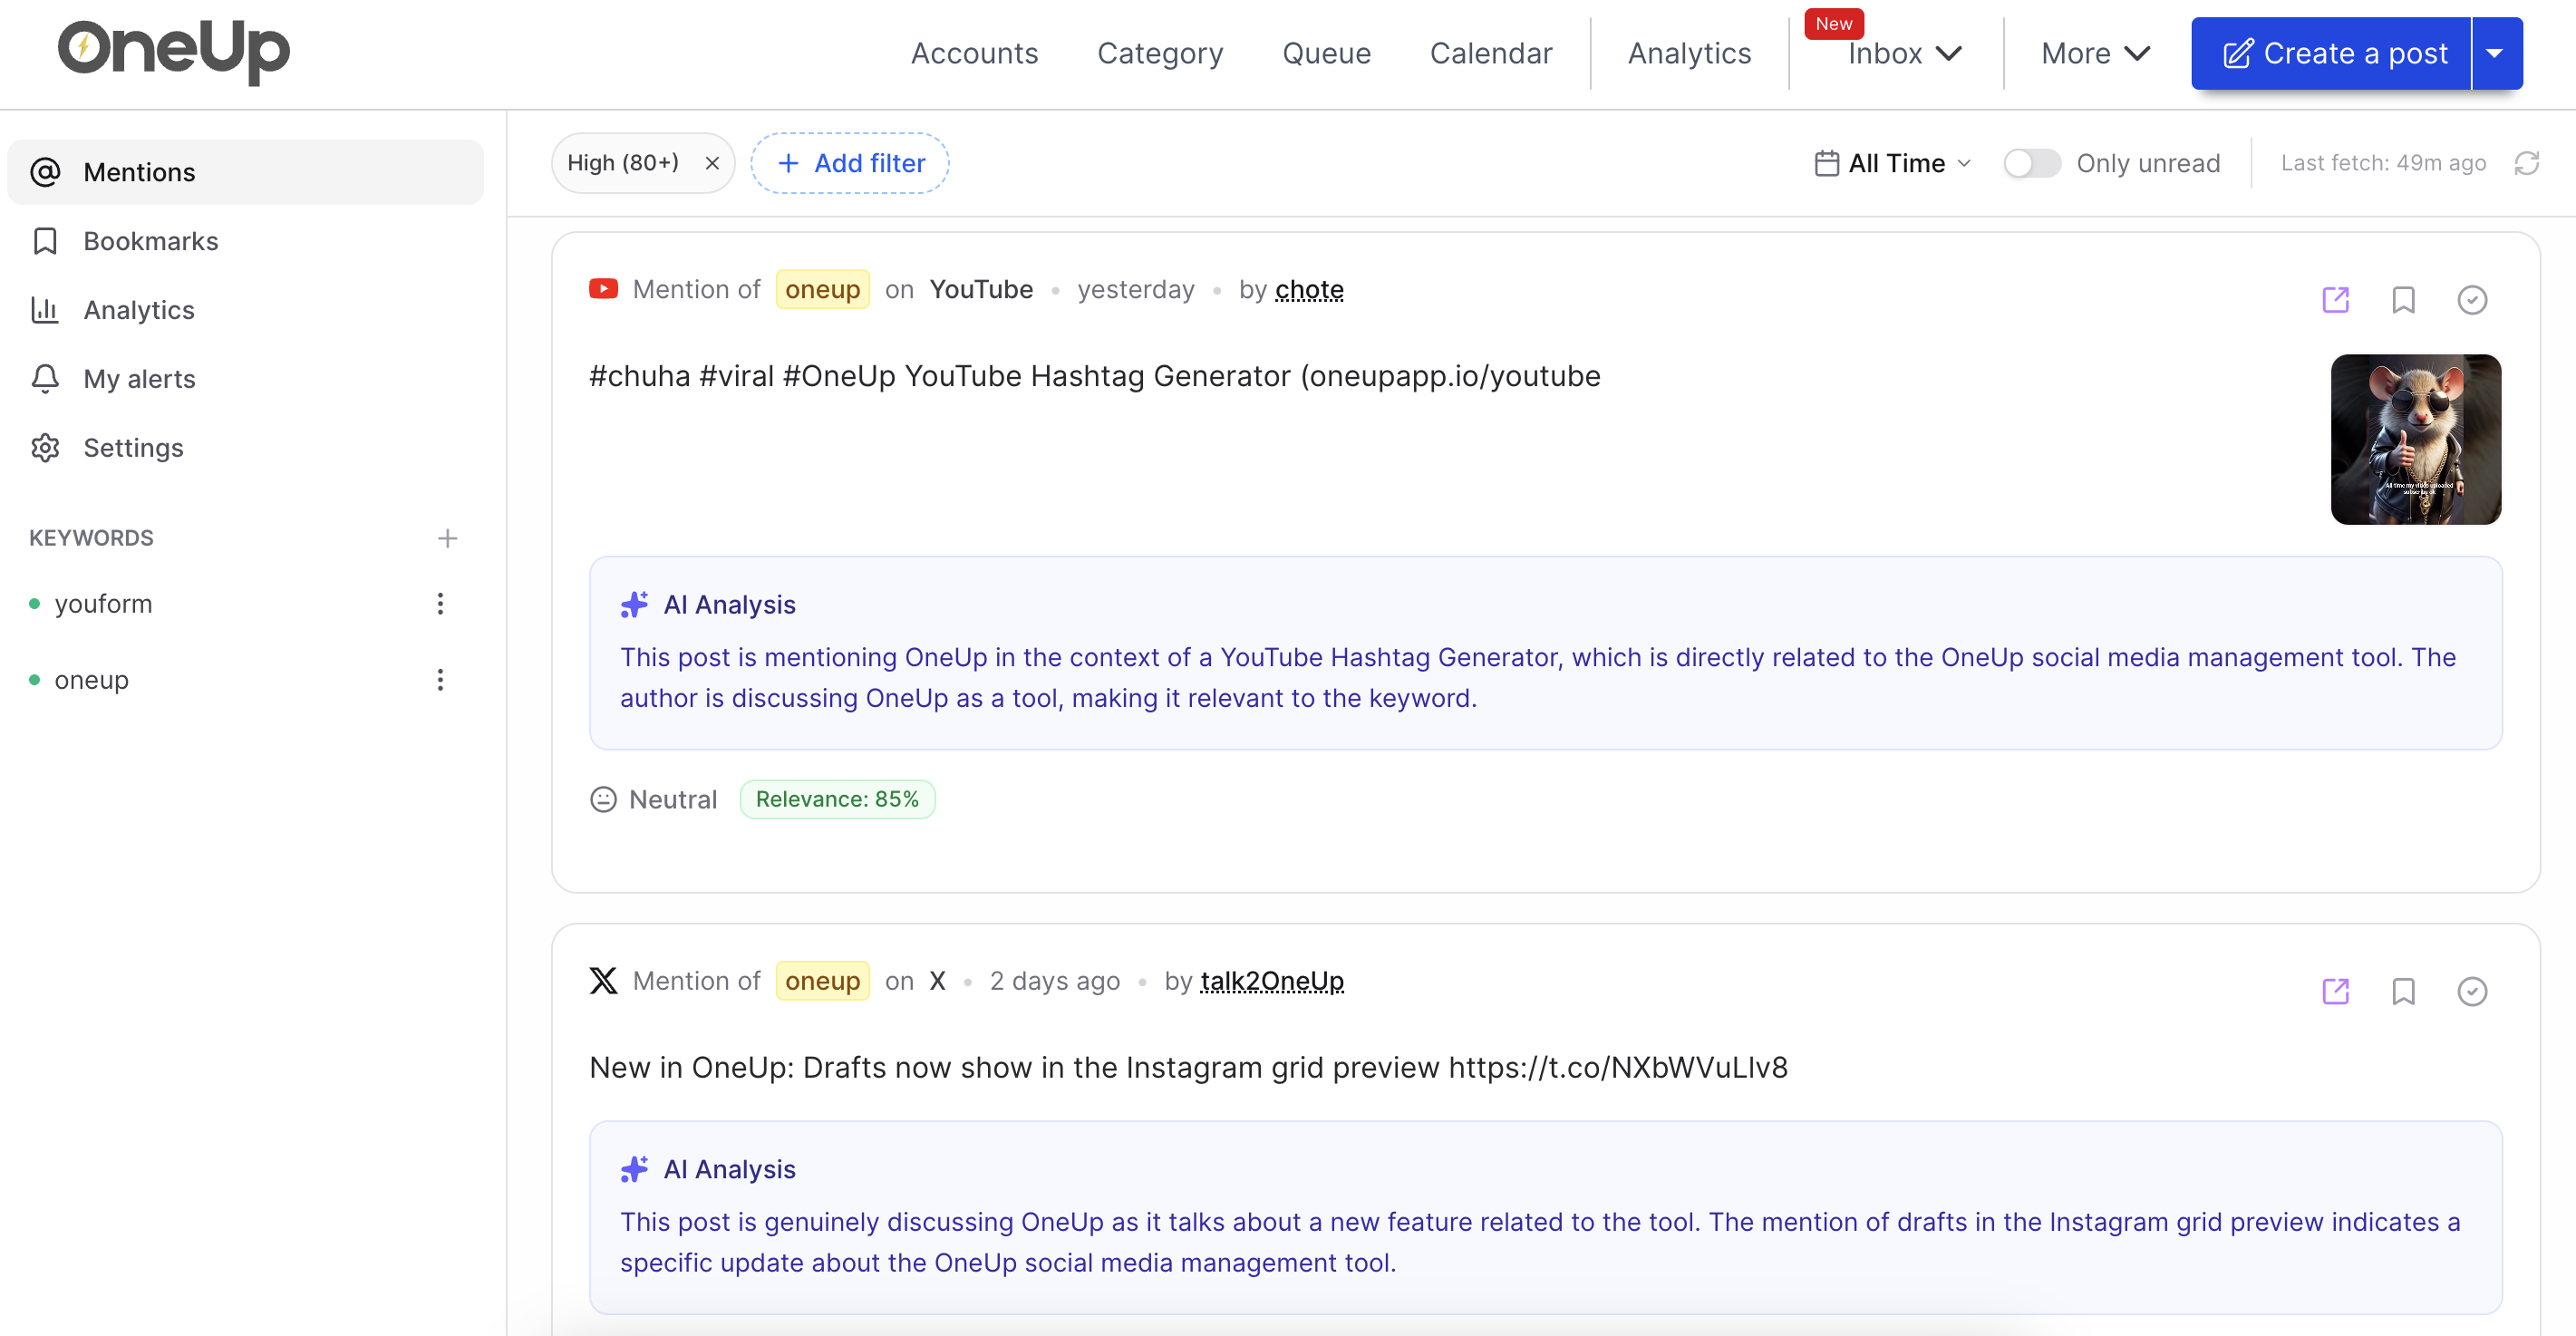Mark the YouTube mention as read
The width and height of the screenshot is (2576, 1336).
pos(2471,300)
